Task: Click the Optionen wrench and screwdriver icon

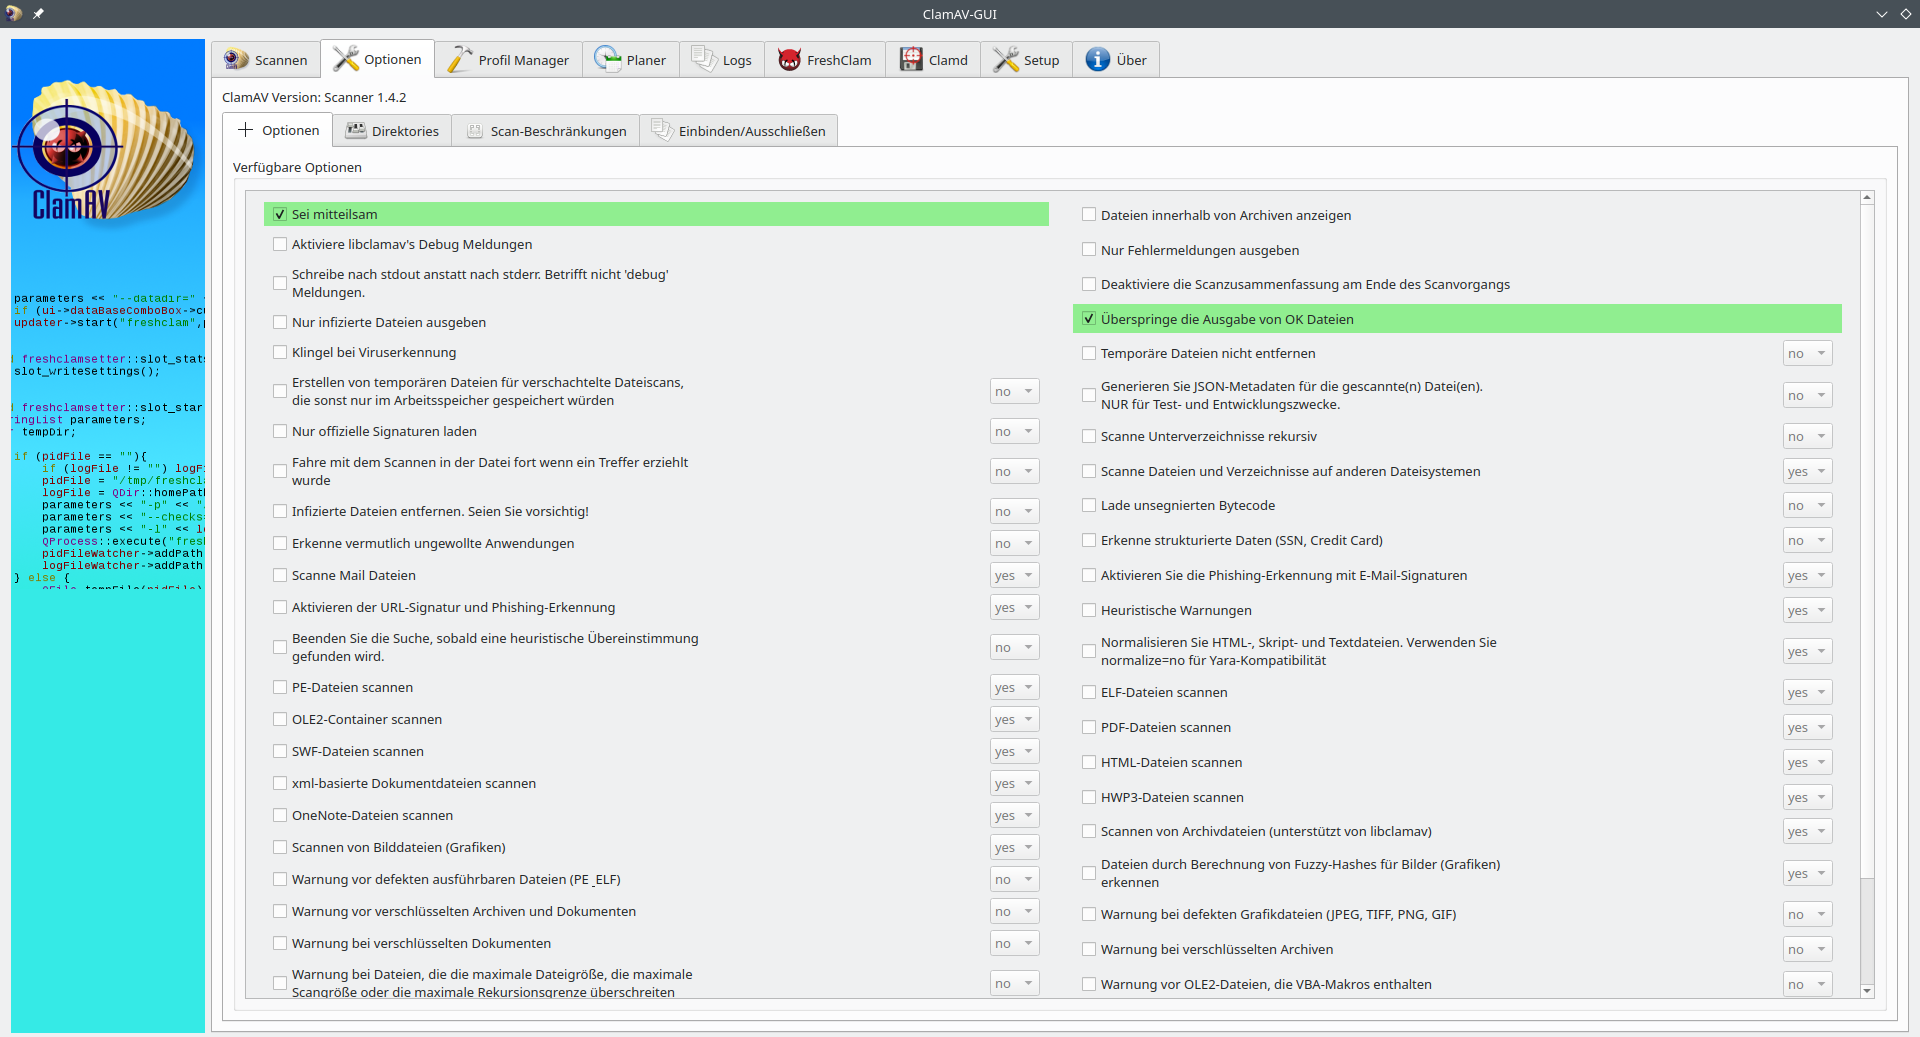Action: [346, 59]
